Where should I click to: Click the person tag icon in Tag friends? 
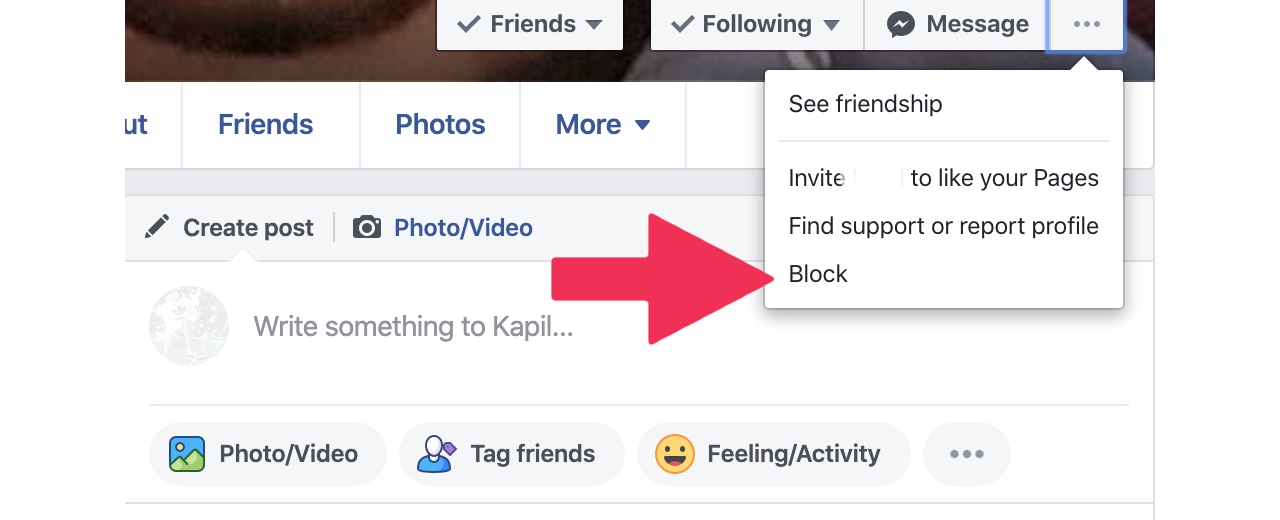coord(436,454)
